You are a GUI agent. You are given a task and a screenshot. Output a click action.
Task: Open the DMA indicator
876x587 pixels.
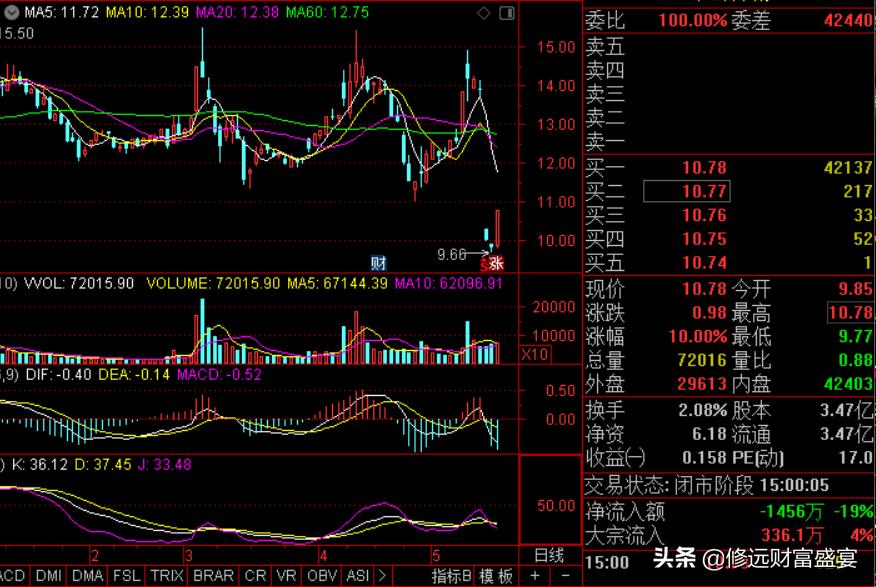87,576
